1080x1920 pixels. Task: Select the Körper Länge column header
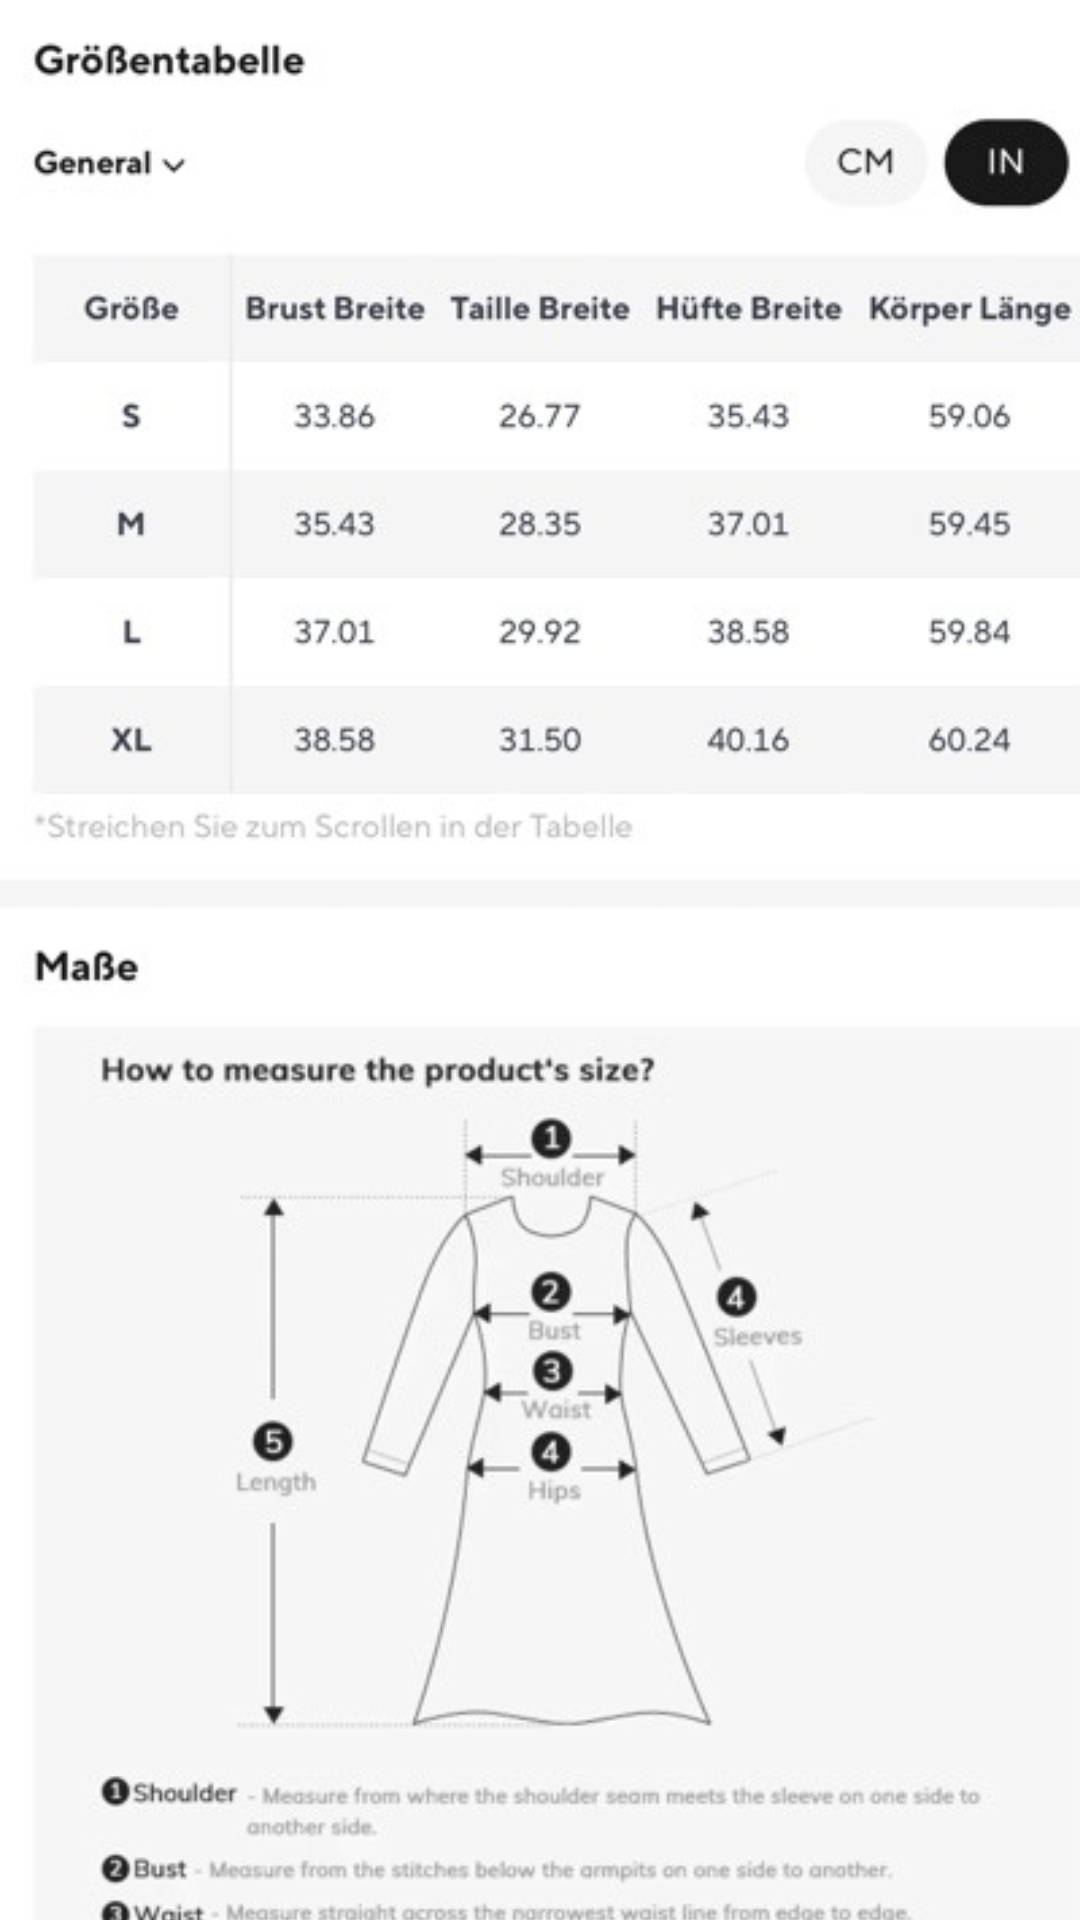pyautogui.click(x=969, y=309)
